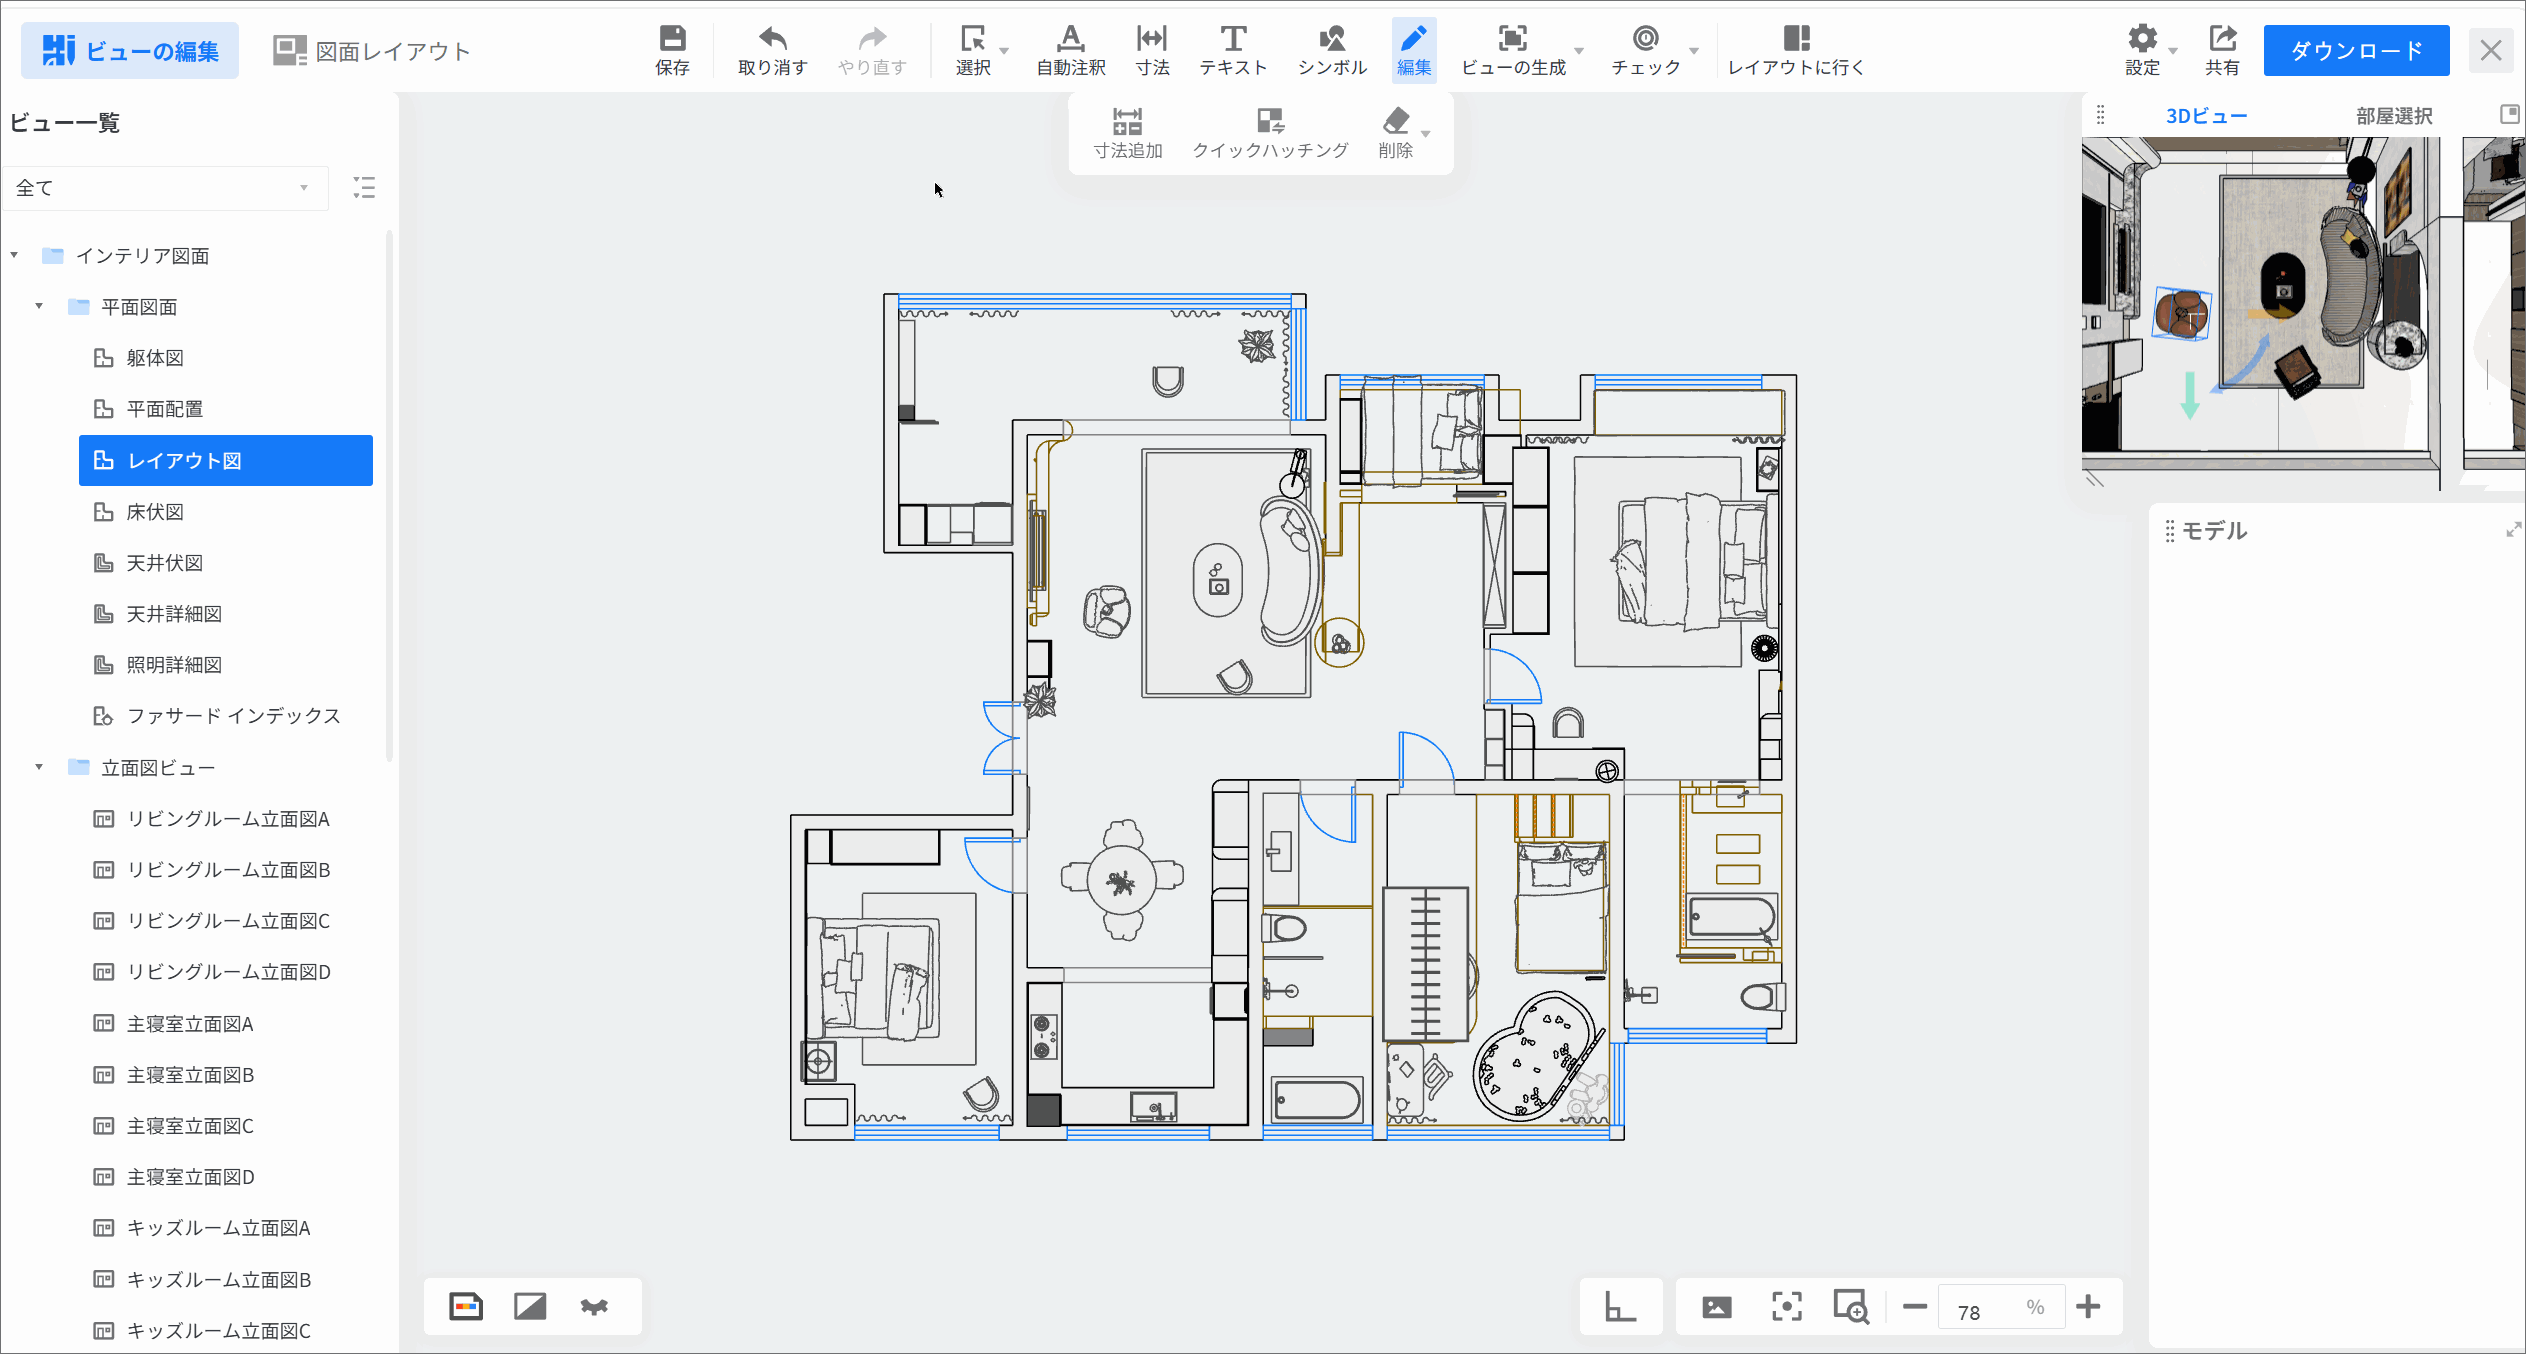Zoom out with the minus button

pos(1914,1306)
